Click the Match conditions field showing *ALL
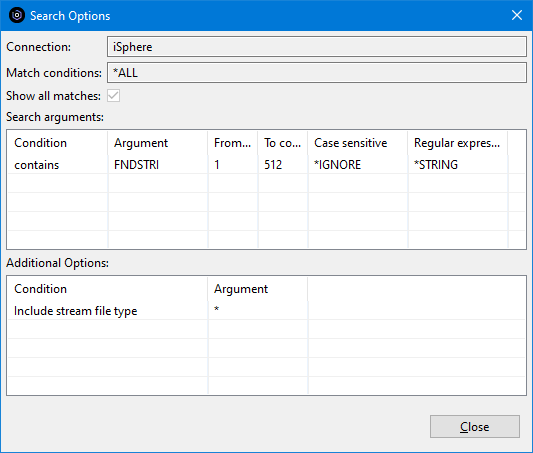Screen dimensions: 533x453 pyautogui.click(x=317, y=73)
